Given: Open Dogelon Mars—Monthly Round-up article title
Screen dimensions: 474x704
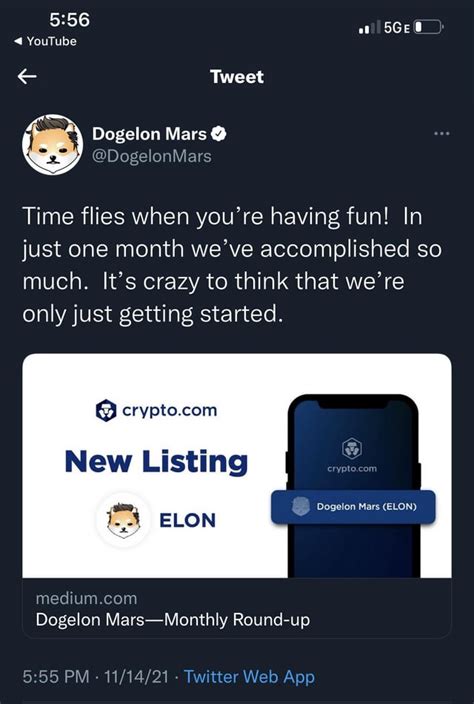Looking at the screenshot, I should (x=172, y=620).
